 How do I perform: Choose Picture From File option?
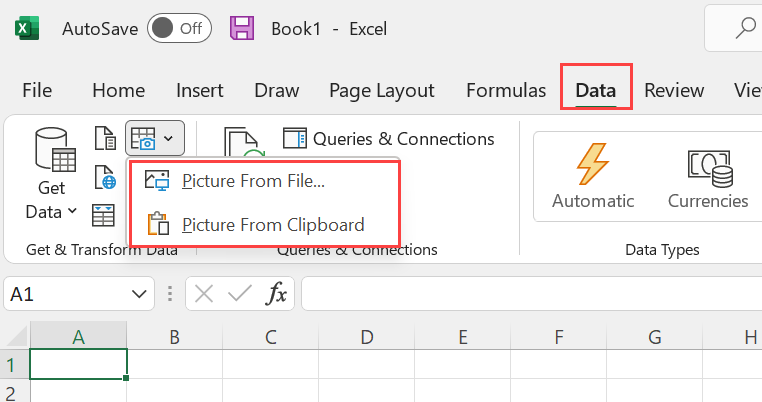[x=253, y=181]
